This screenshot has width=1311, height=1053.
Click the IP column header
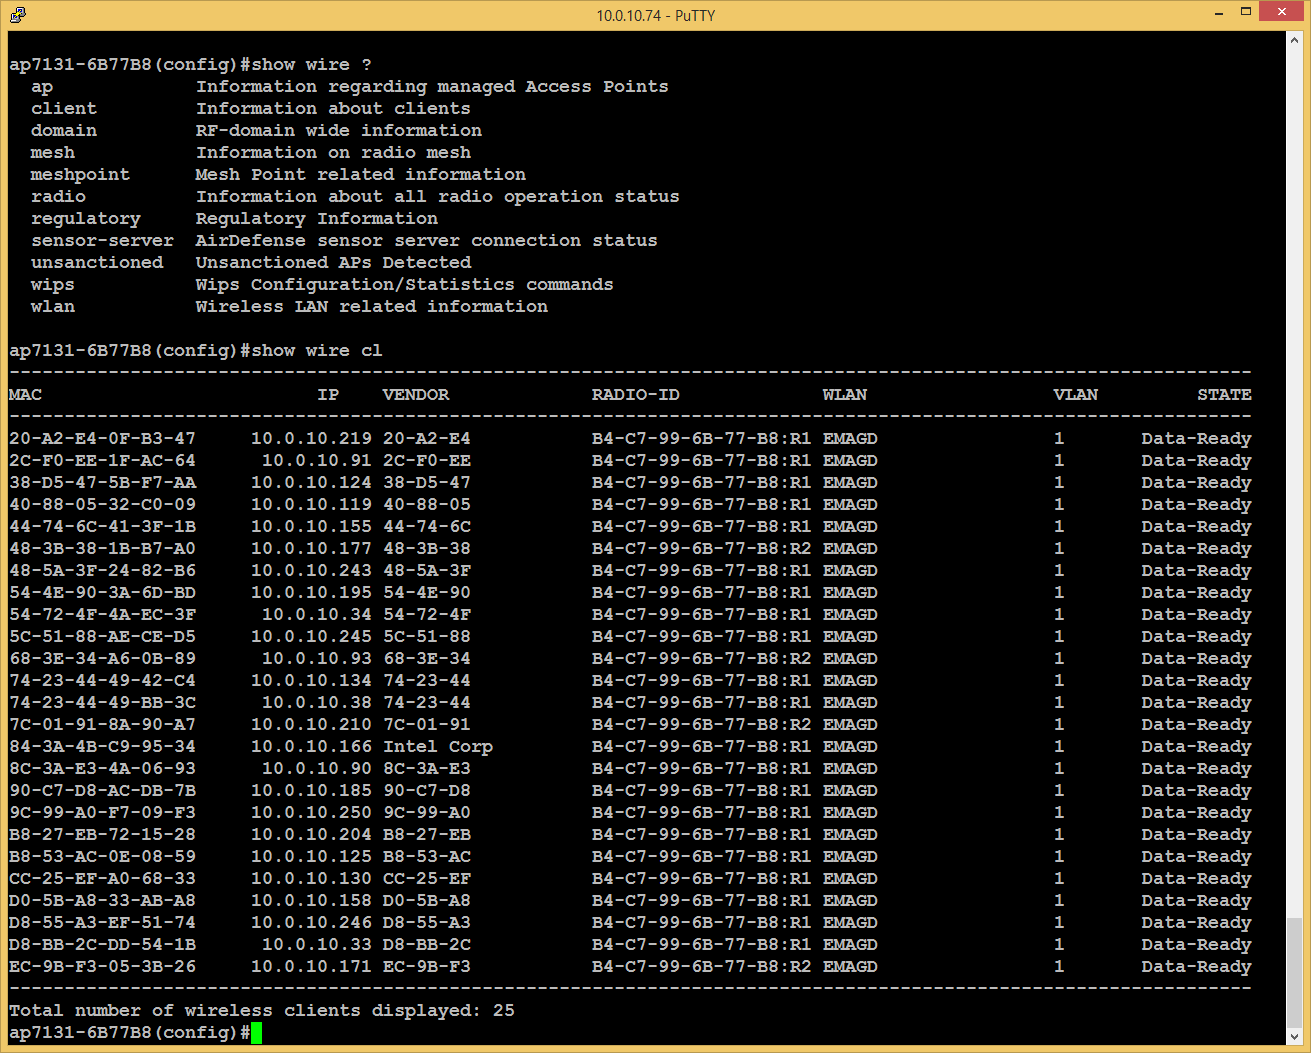tap(328, 395)
